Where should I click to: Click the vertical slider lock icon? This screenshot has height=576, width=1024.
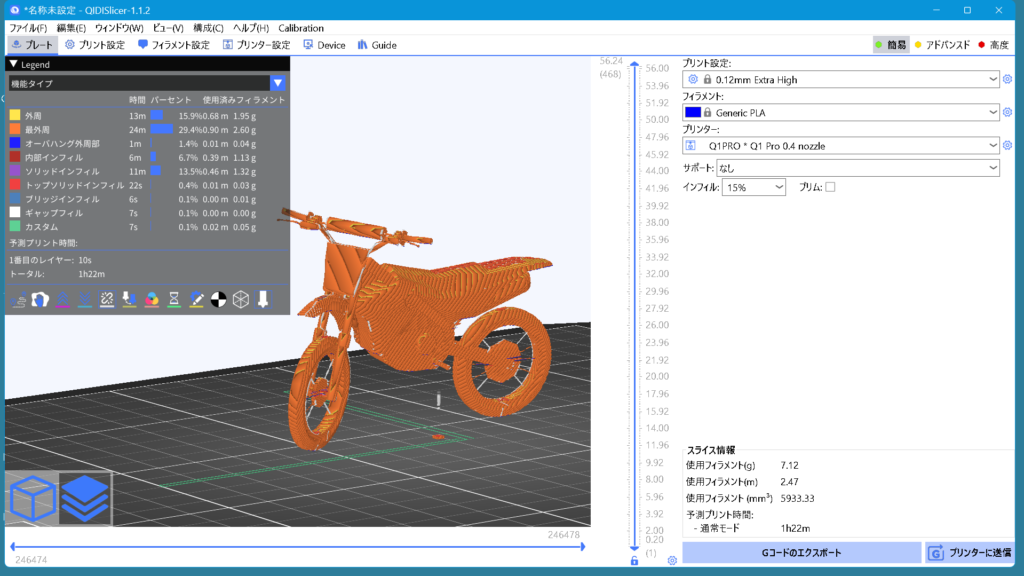(x=634, y=561)
